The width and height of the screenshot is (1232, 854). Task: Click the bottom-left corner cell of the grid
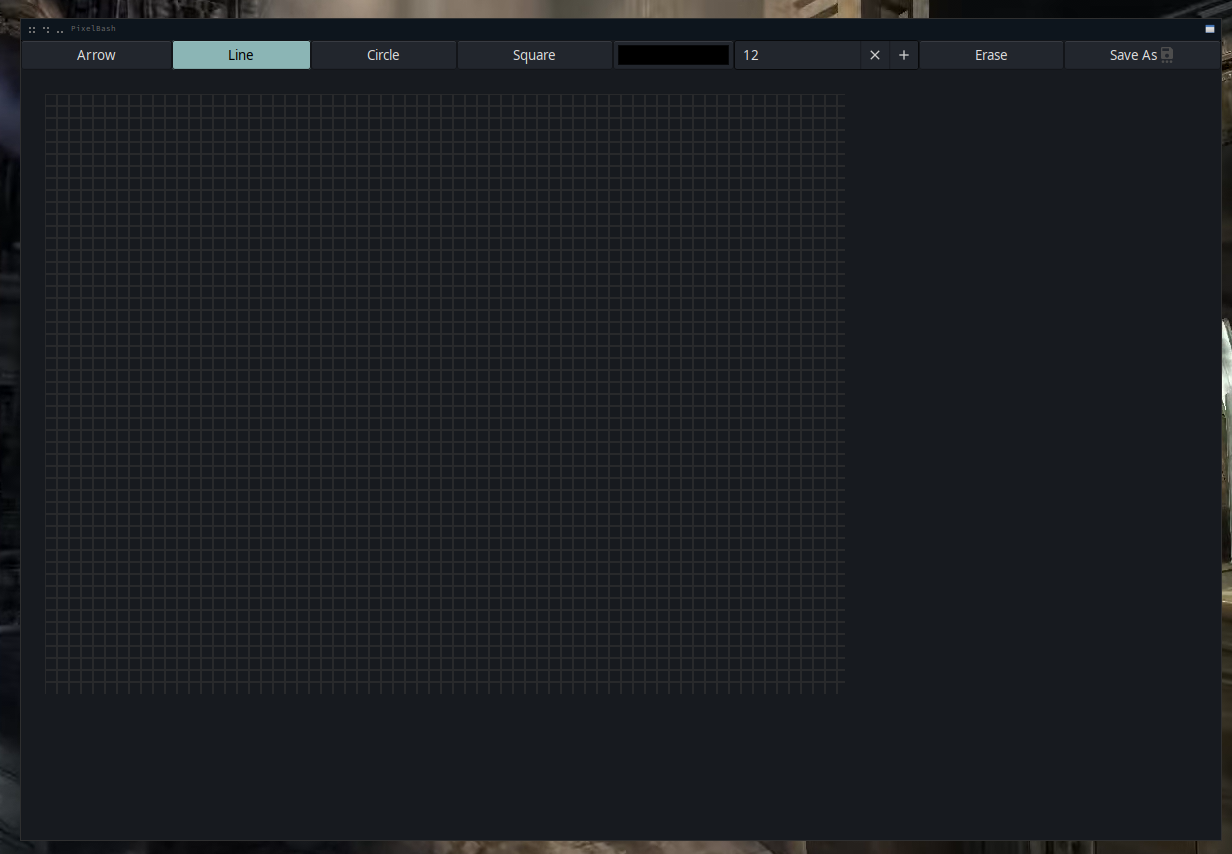(x=51, y=688)
